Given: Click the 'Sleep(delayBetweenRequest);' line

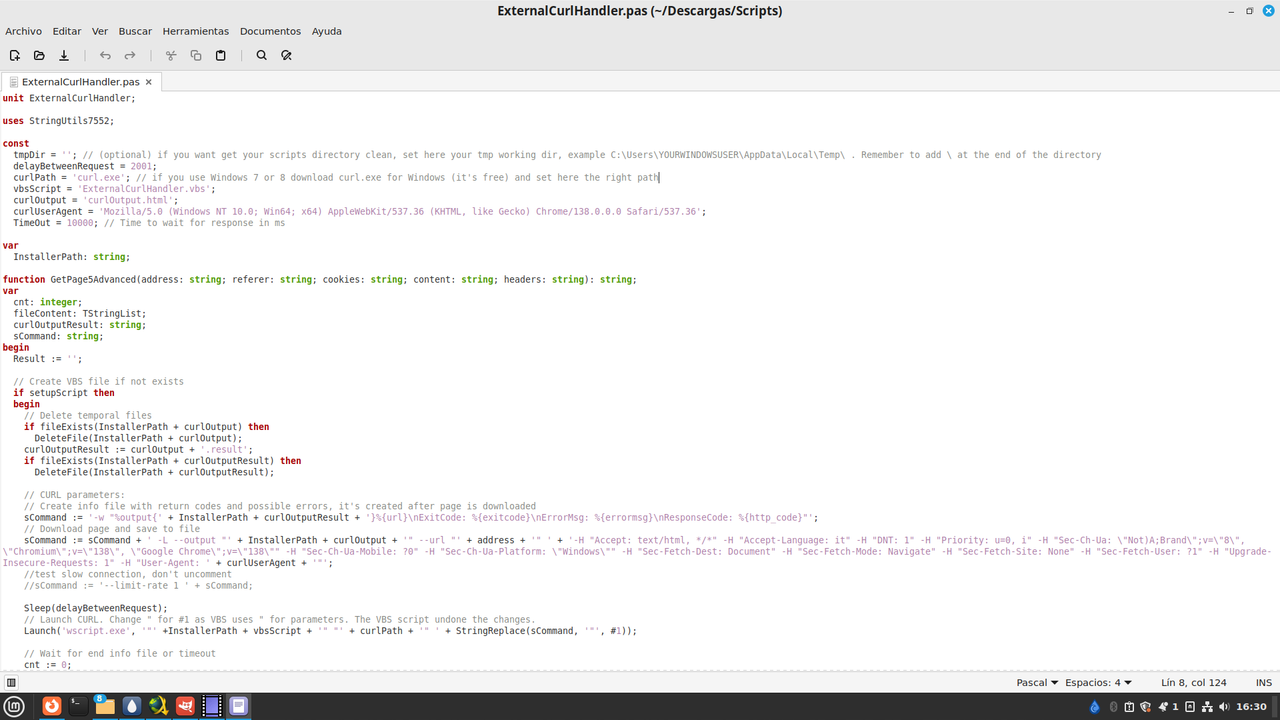Looking at the screenshot, I should (96, 608).
